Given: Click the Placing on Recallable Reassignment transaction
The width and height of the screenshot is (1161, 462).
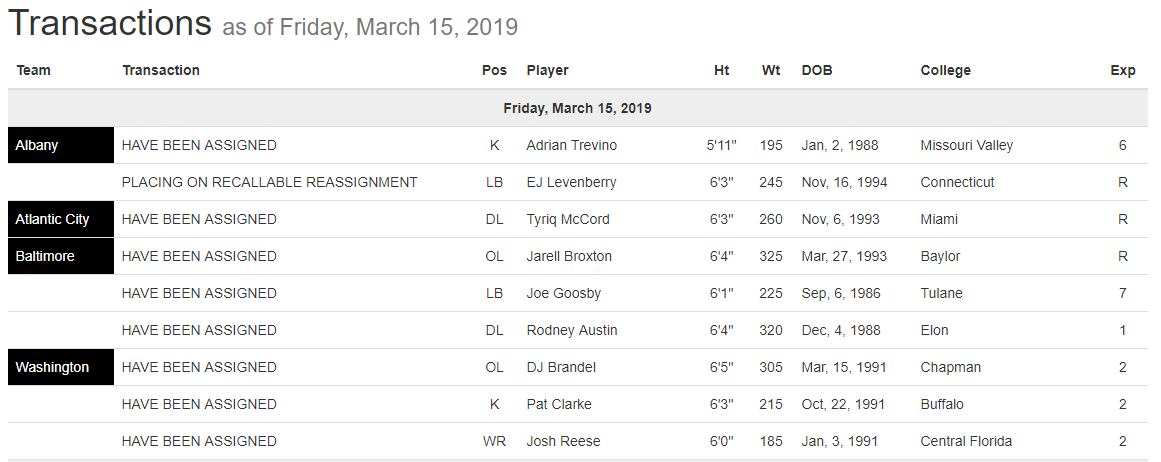Looking at the screenshot, I should [269, 182].
